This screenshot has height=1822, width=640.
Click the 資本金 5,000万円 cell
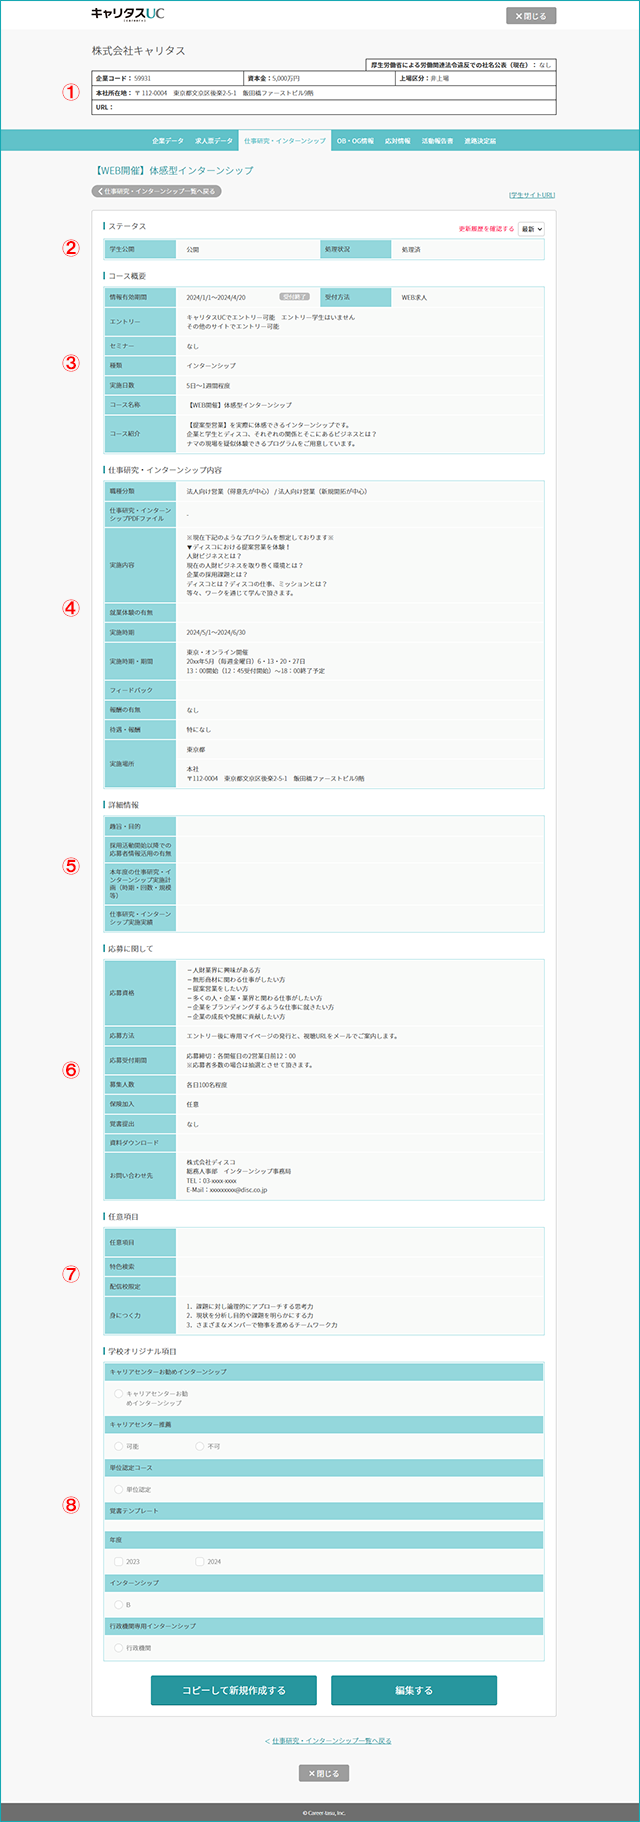320,78
